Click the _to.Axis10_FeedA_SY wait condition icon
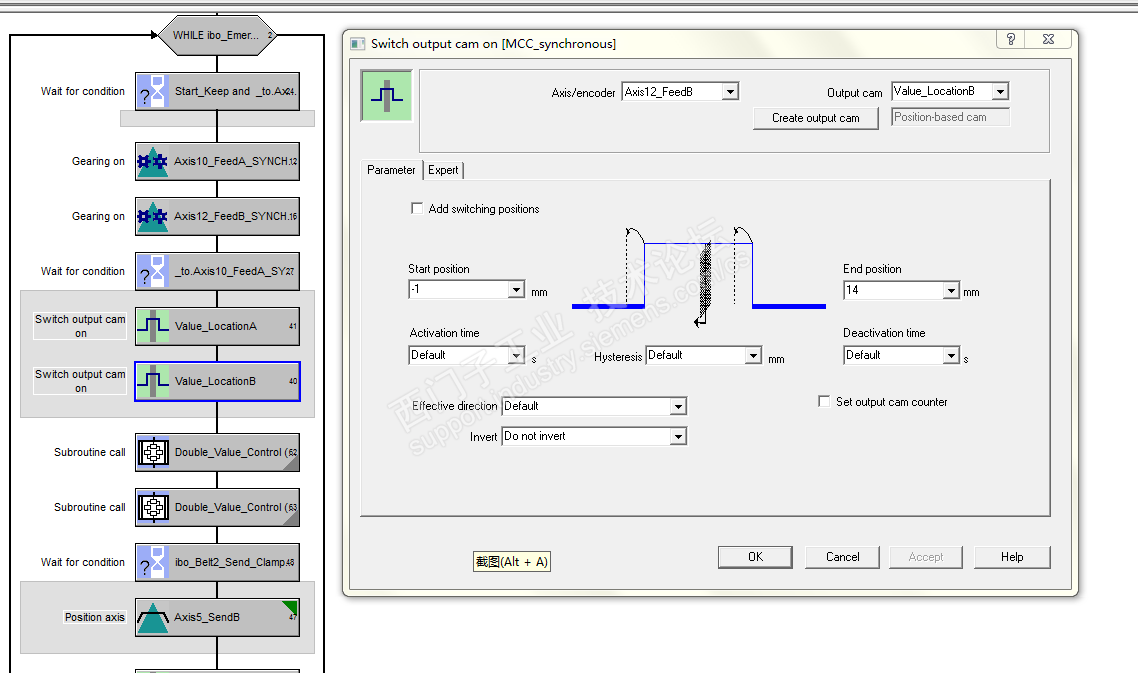This screenshot has height=673, width=1138. point(152,272)
